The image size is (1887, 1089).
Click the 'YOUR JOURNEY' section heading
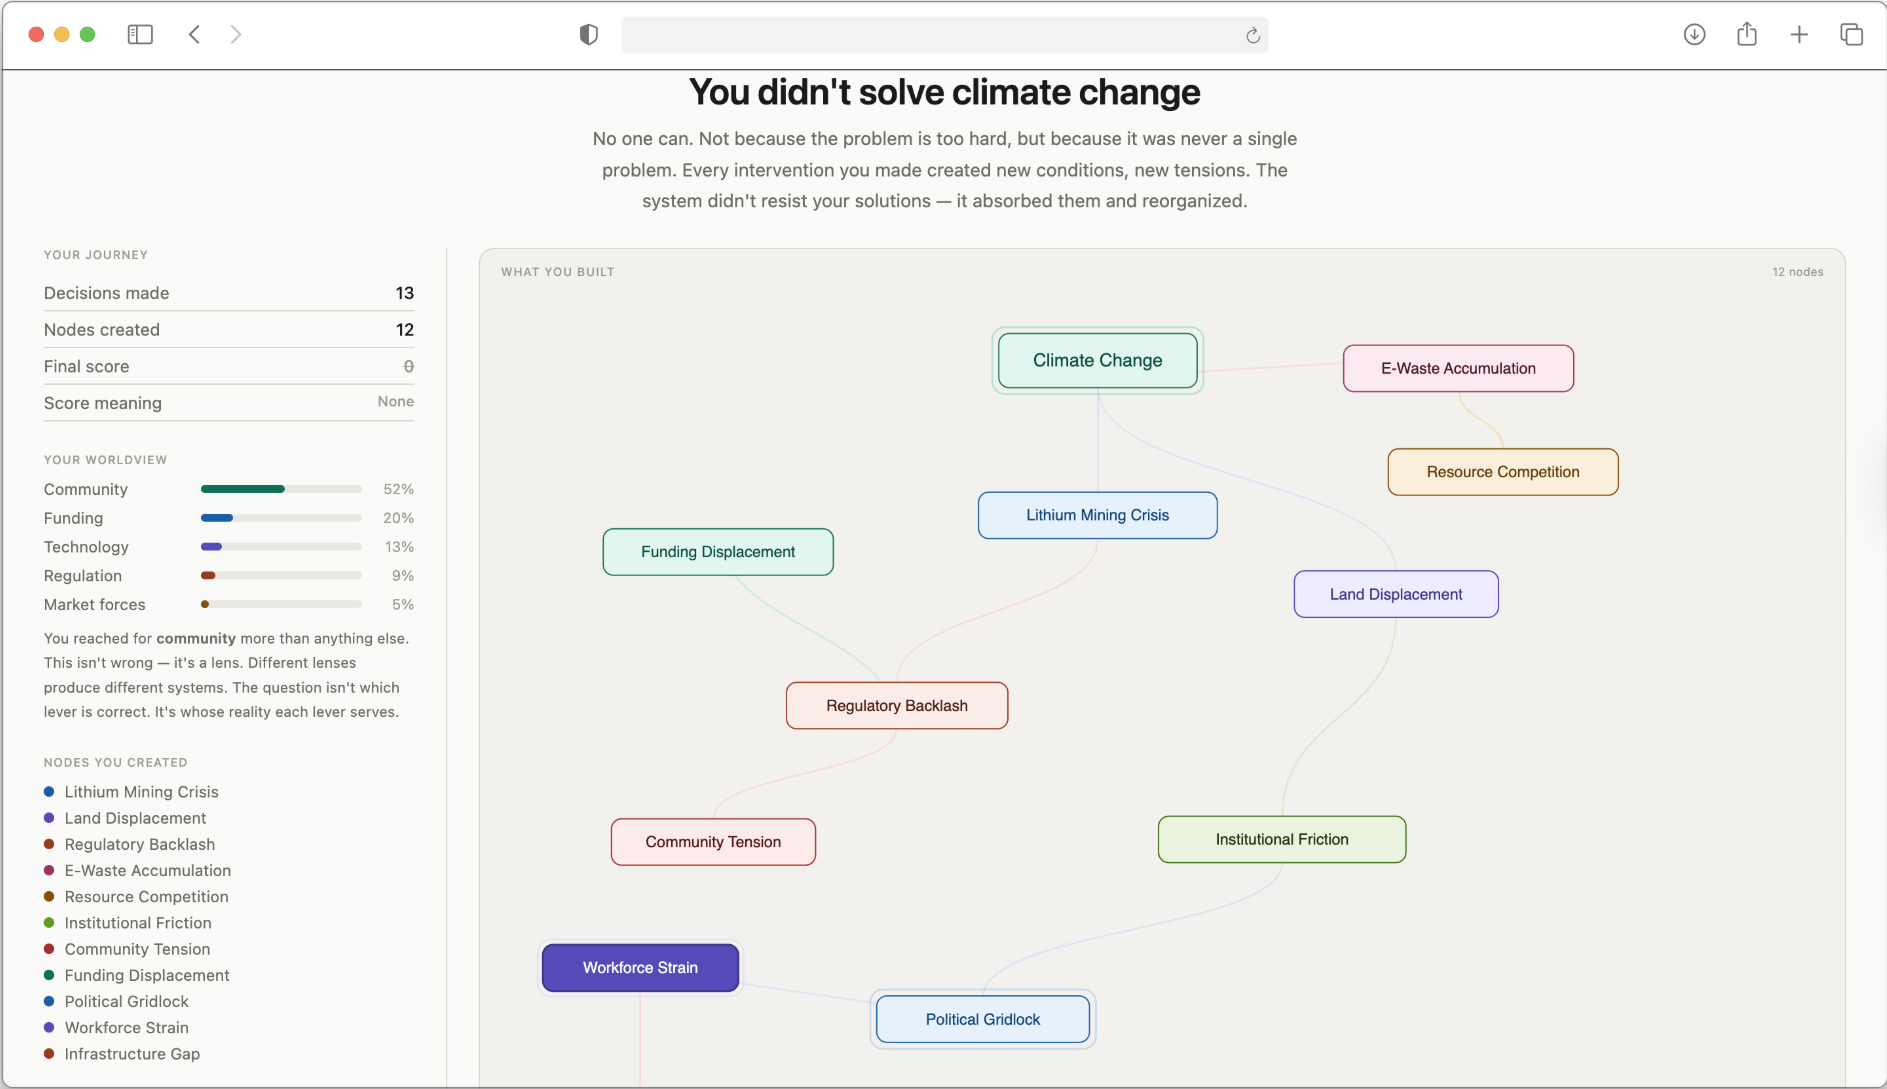(95, 255)
